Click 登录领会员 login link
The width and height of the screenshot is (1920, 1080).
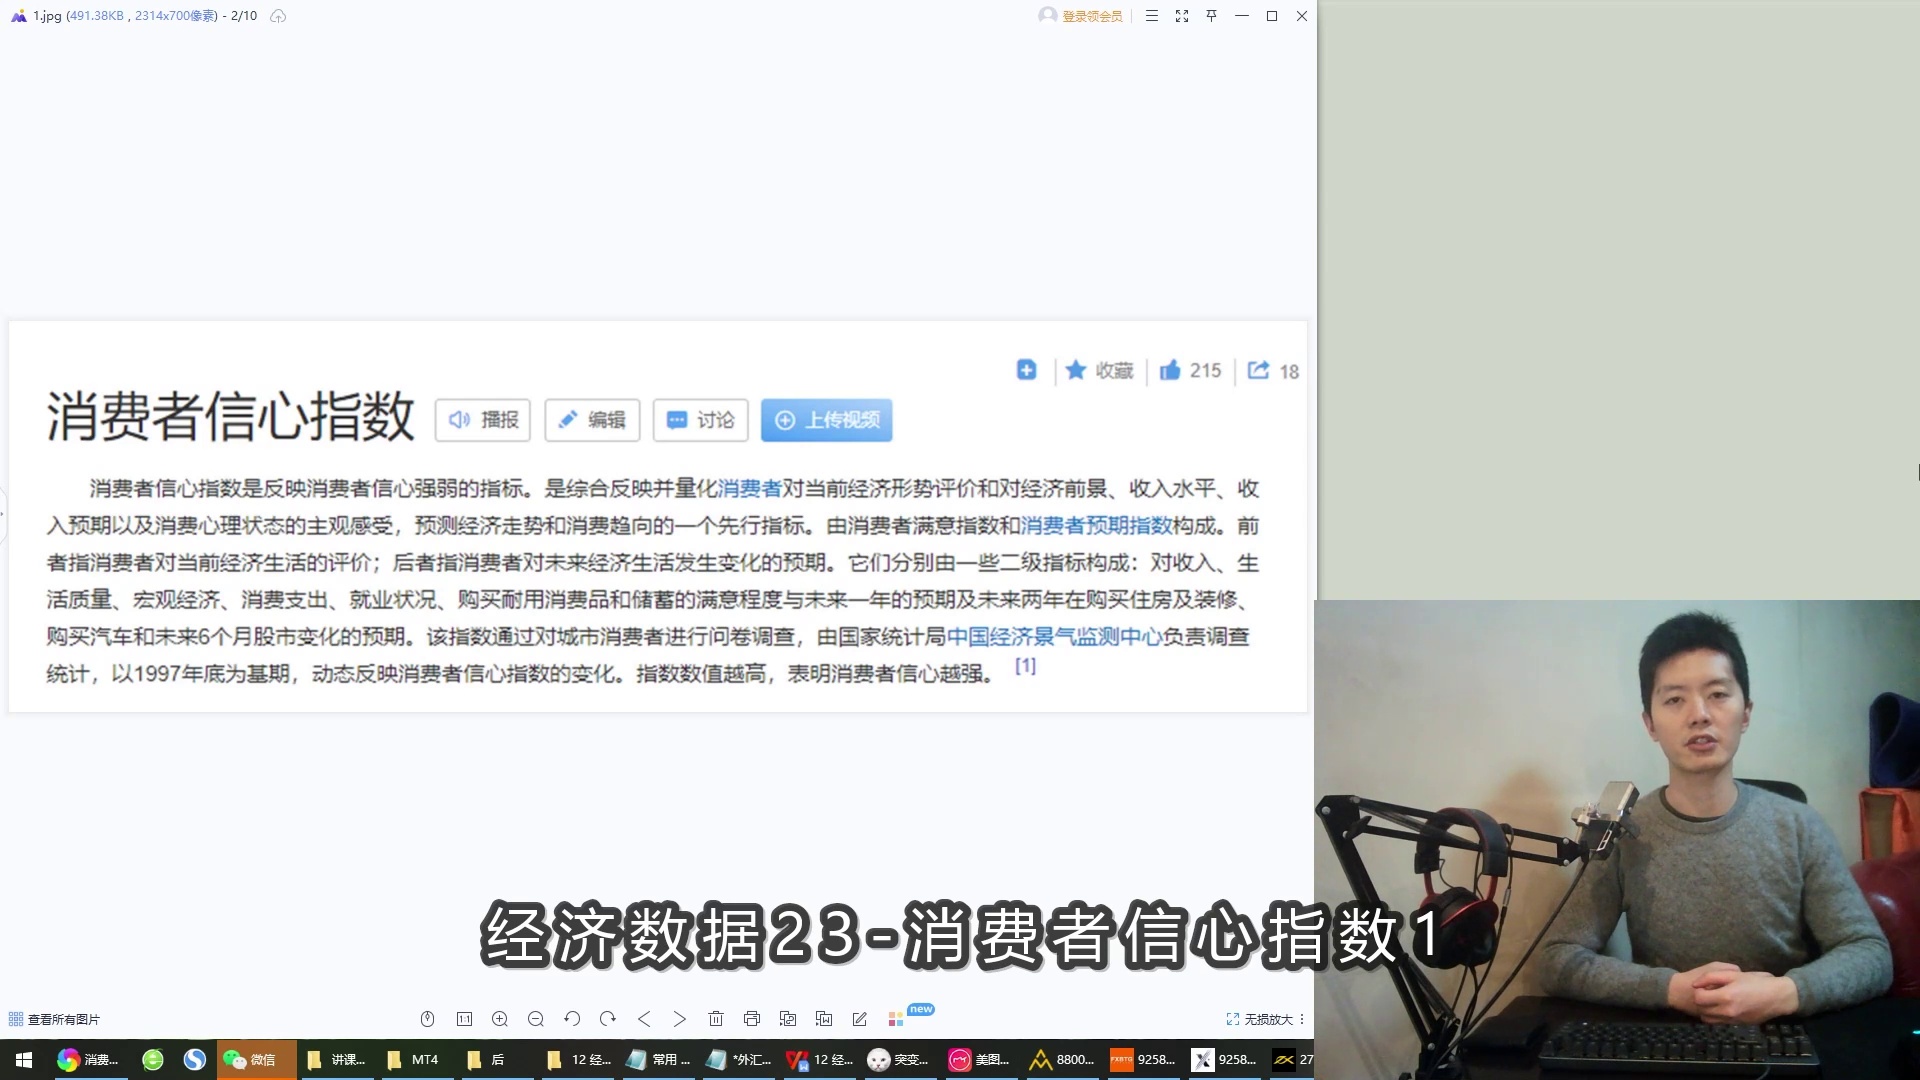1091,16
